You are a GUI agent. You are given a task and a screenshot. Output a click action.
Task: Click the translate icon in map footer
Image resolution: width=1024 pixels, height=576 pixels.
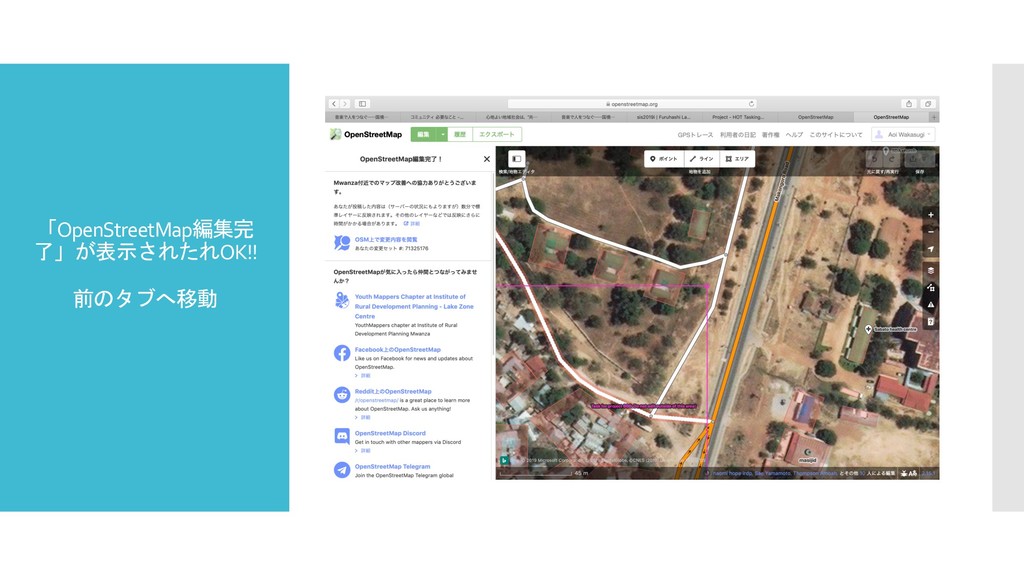[913, 473]
